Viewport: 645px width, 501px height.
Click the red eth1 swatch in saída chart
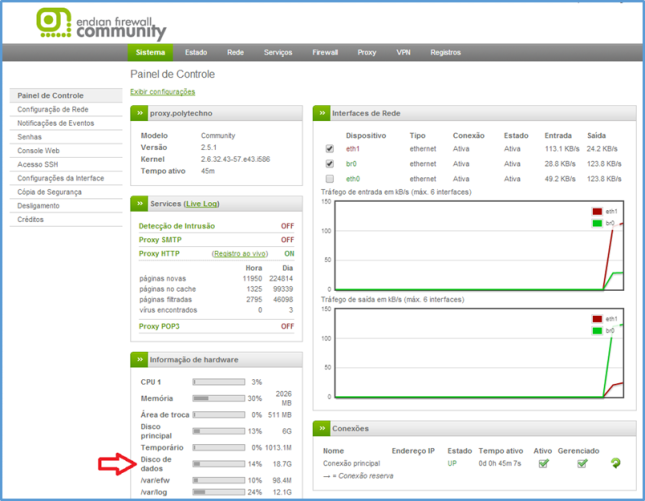[597, 319]
